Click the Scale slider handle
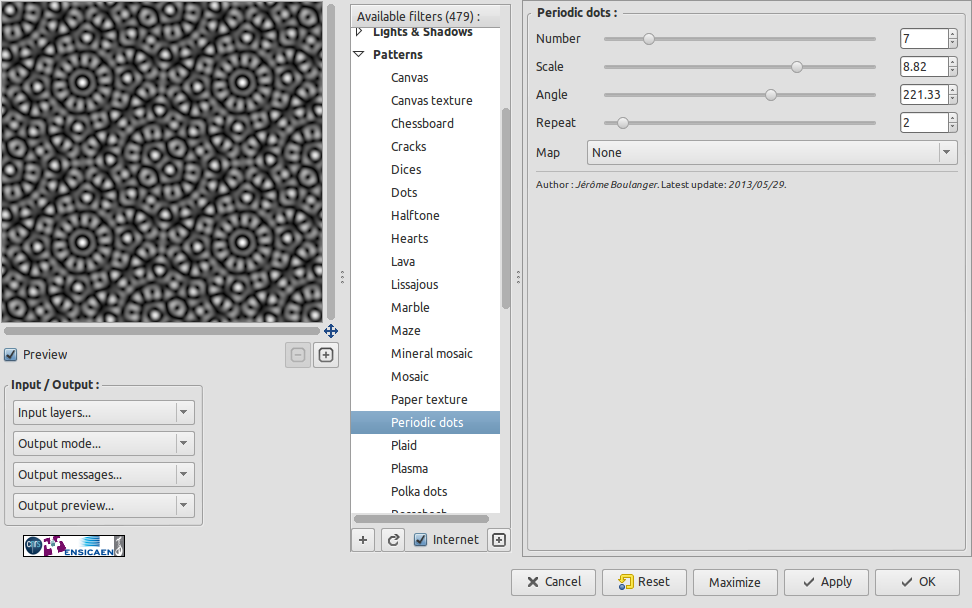The height and width of the screenshot is (608, 972). click(797, 67)
